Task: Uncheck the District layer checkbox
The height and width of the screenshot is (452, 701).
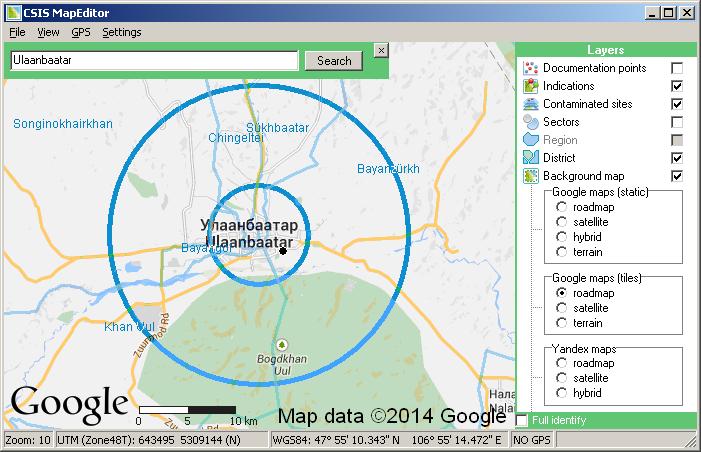Action: (677, 158)
